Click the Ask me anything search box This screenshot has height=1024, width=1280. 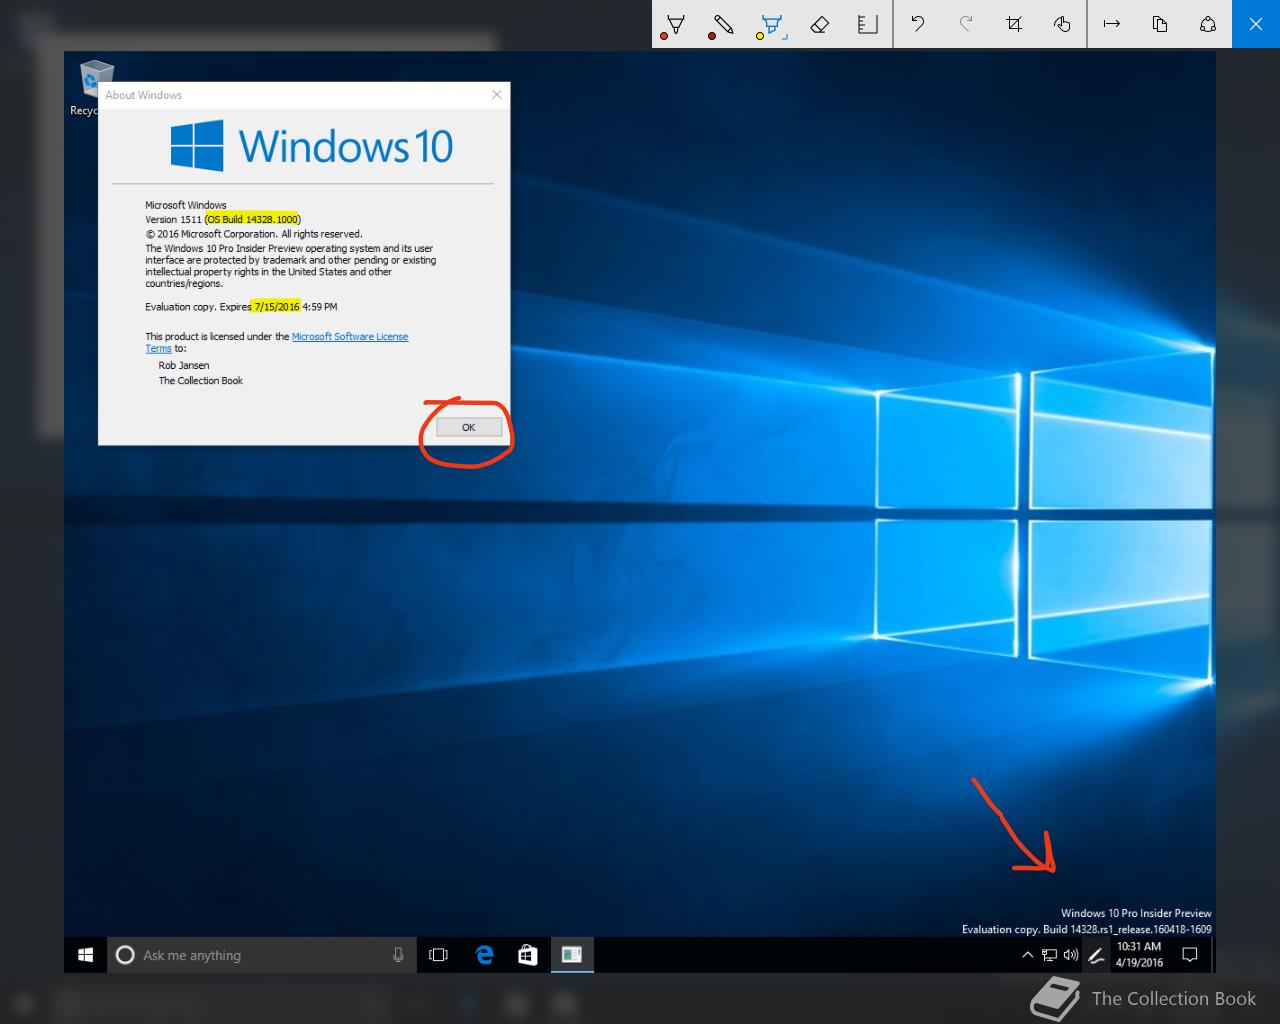pyautogui.click(x=262, y=955)
